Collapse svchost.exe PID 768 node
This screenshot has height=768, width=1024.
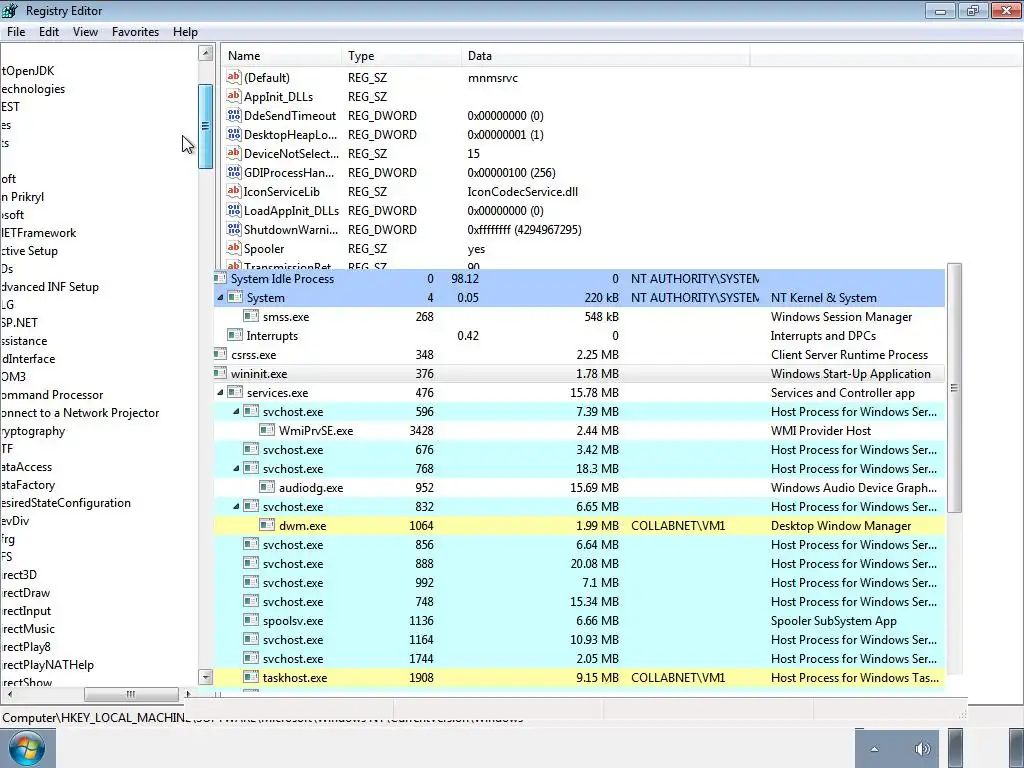(x=236, y=468)
